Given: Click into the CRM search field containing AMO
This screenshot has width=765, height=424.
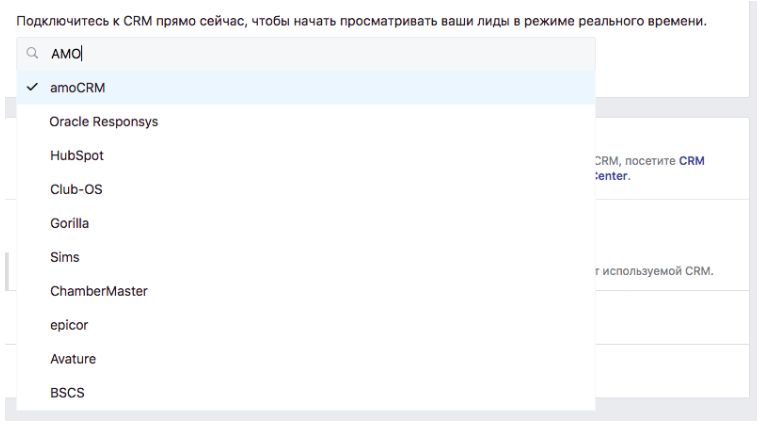Looking at the screenshot, I should (x=306, y=54).
